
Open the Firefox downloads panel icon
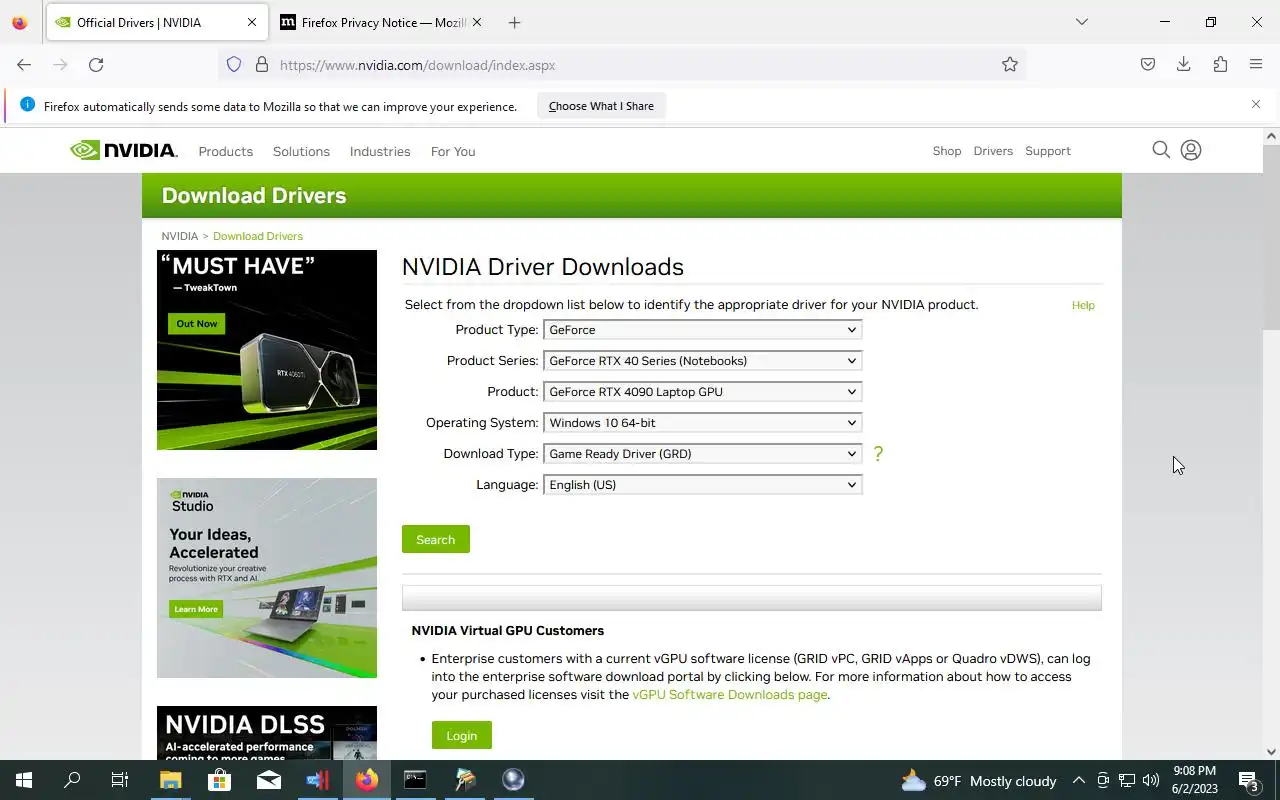(1184, 65)
